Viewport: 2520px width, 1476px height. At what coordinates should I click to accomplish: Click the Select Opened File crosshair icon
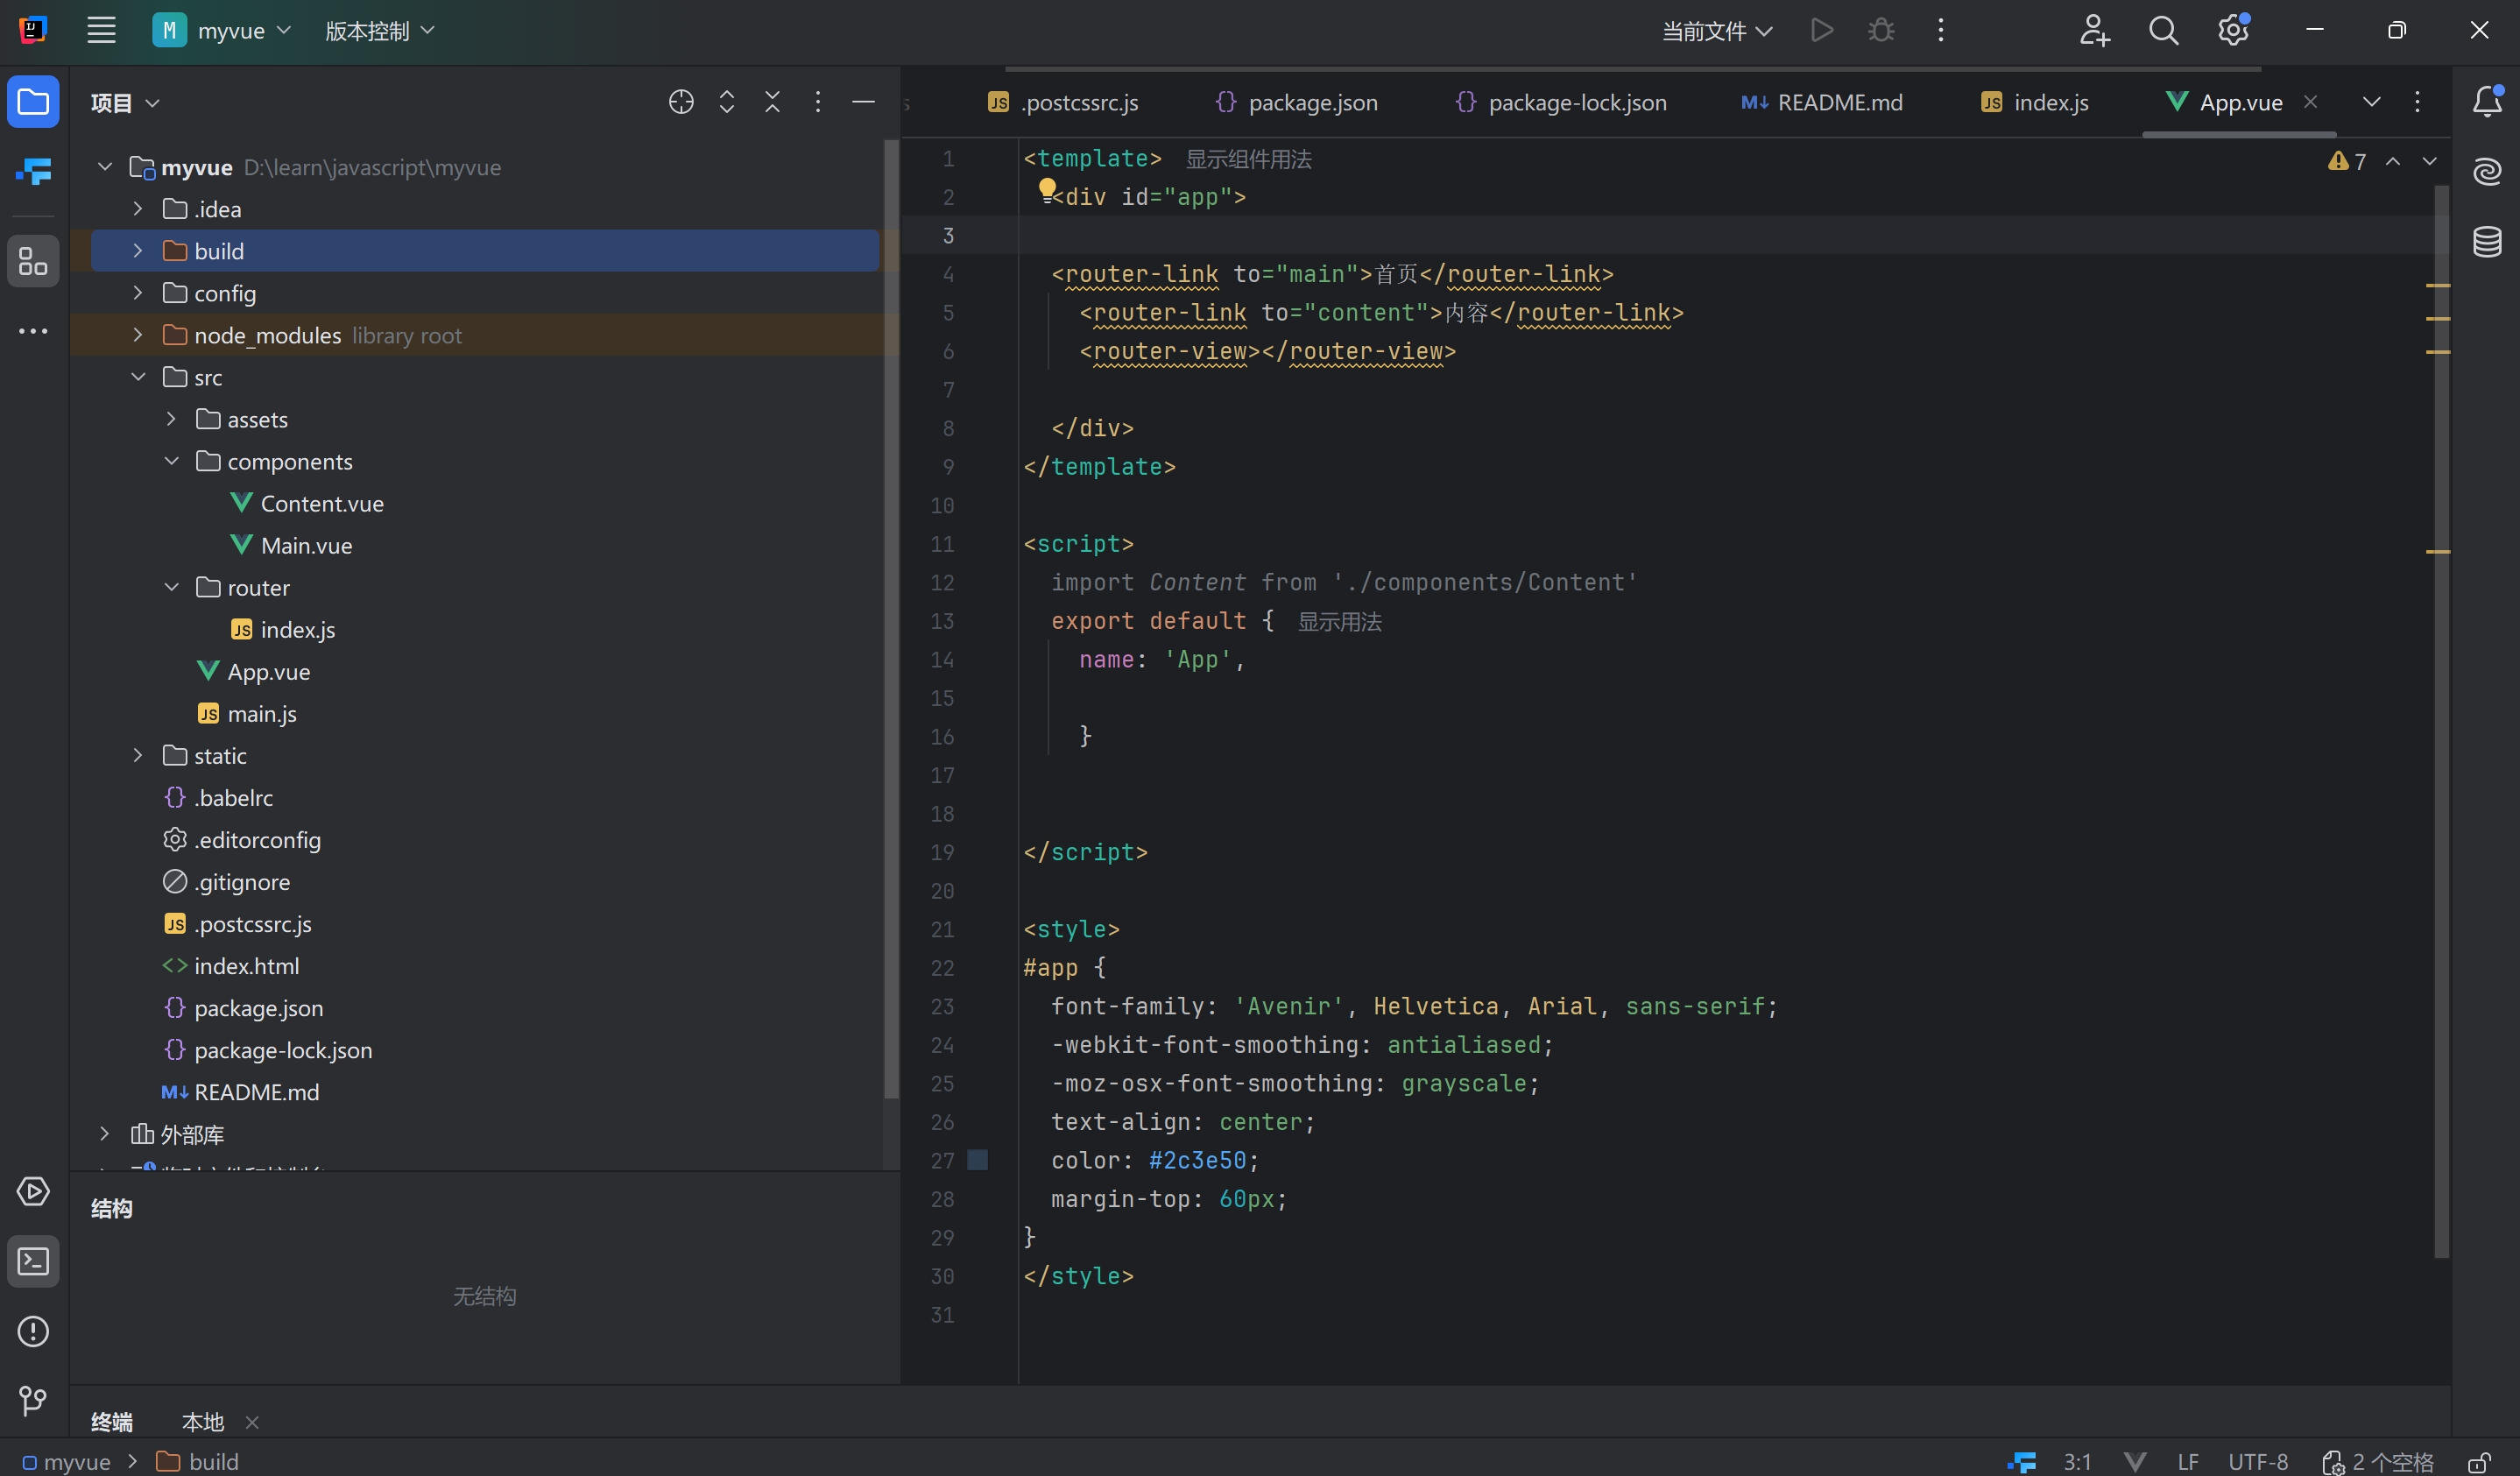(681, 102)
